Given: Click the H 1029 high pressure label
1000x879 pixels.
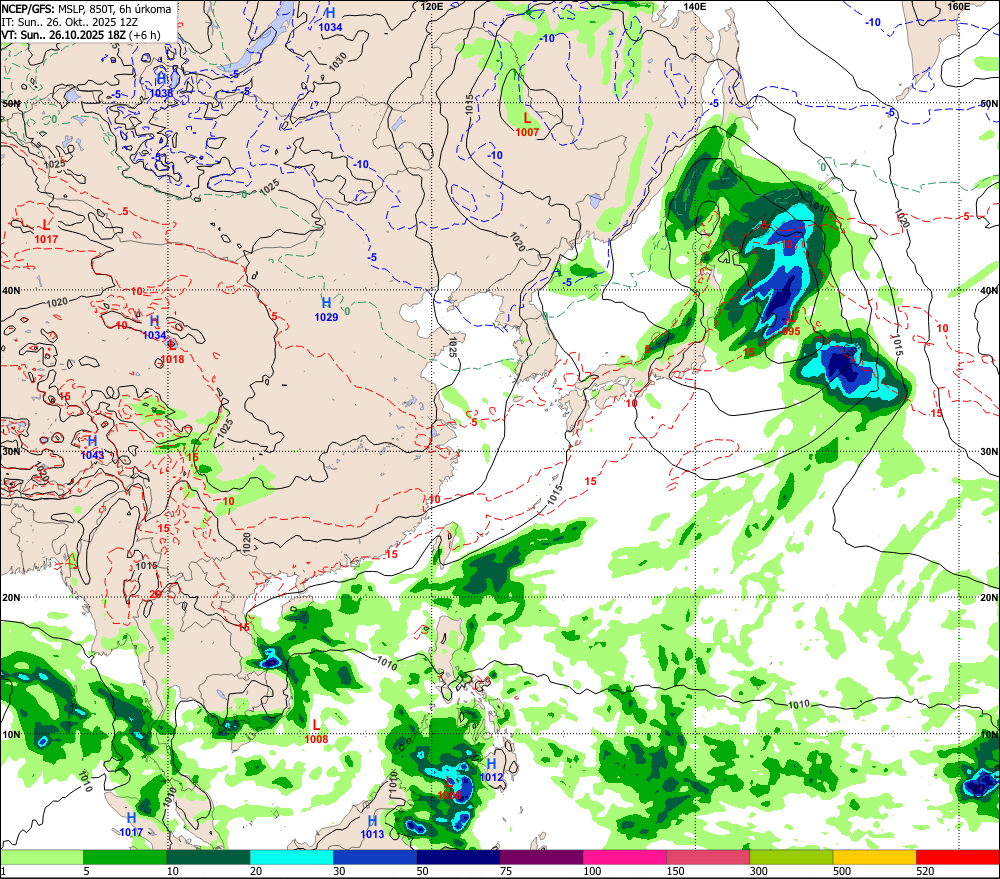Looking at the screenshot, I should [x=326, y=309].
